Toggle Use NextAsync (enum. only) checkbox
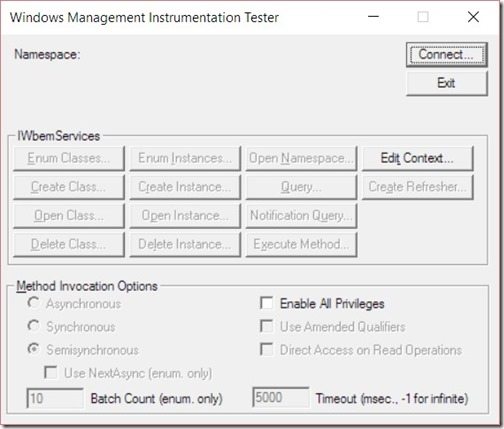Viewport: 504px width, 429px height. pyautogui.click(x=51, y=373)
